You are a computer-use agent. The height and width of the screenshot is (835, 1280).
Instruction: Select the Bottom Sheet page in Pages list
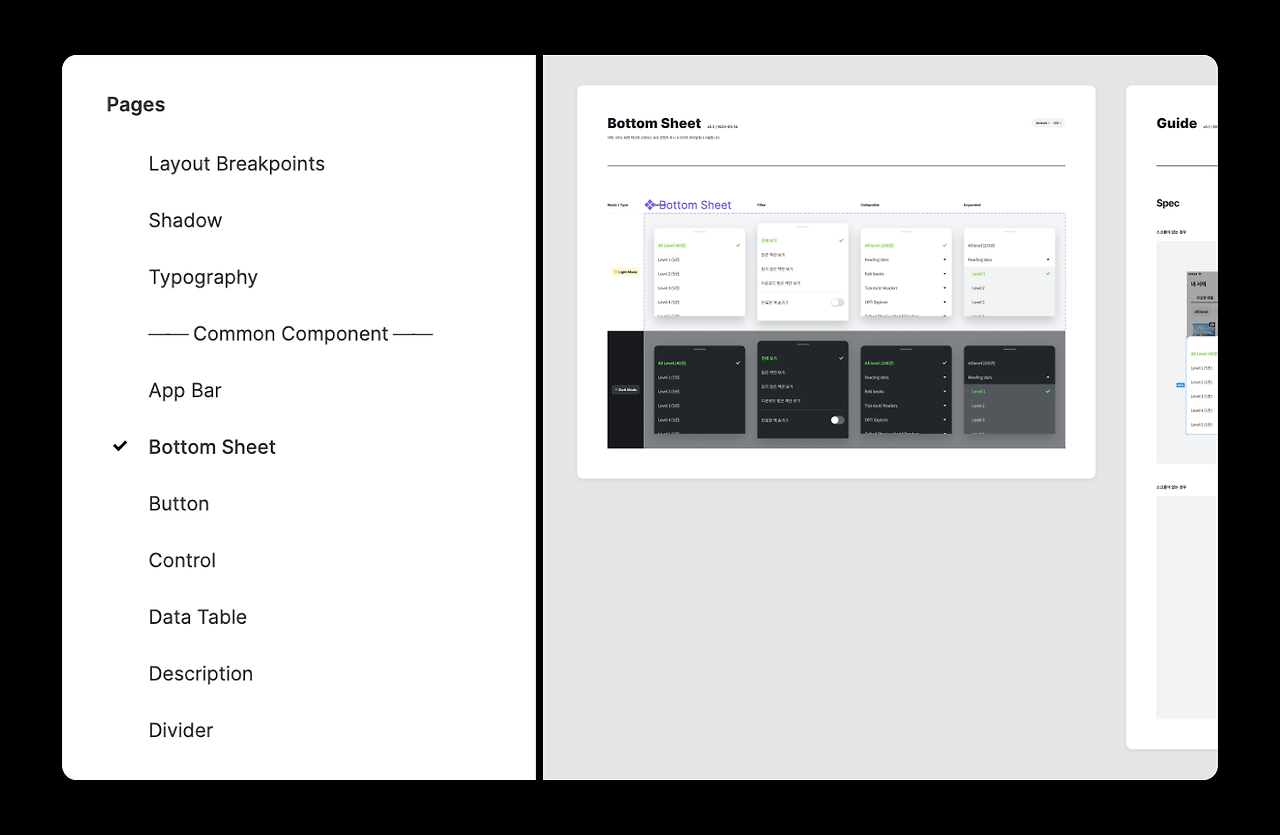(212, 447)
